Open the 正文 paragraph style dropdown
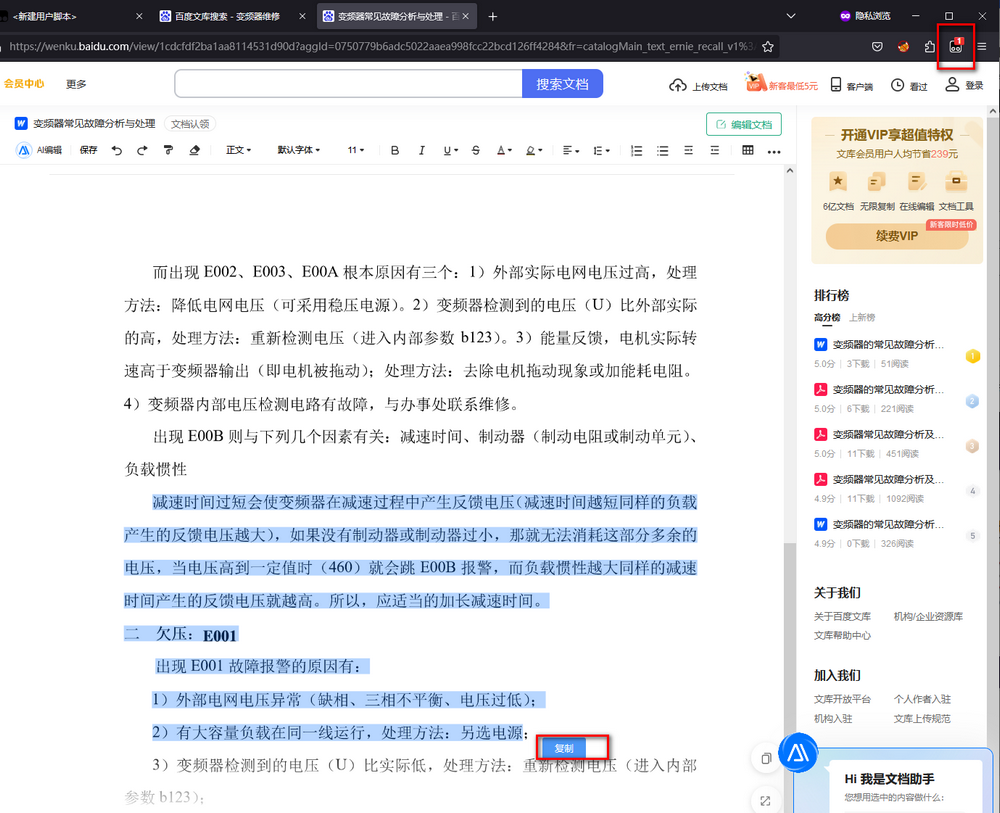This screenshot has height=813, width=1000. [x=238, y=150]
